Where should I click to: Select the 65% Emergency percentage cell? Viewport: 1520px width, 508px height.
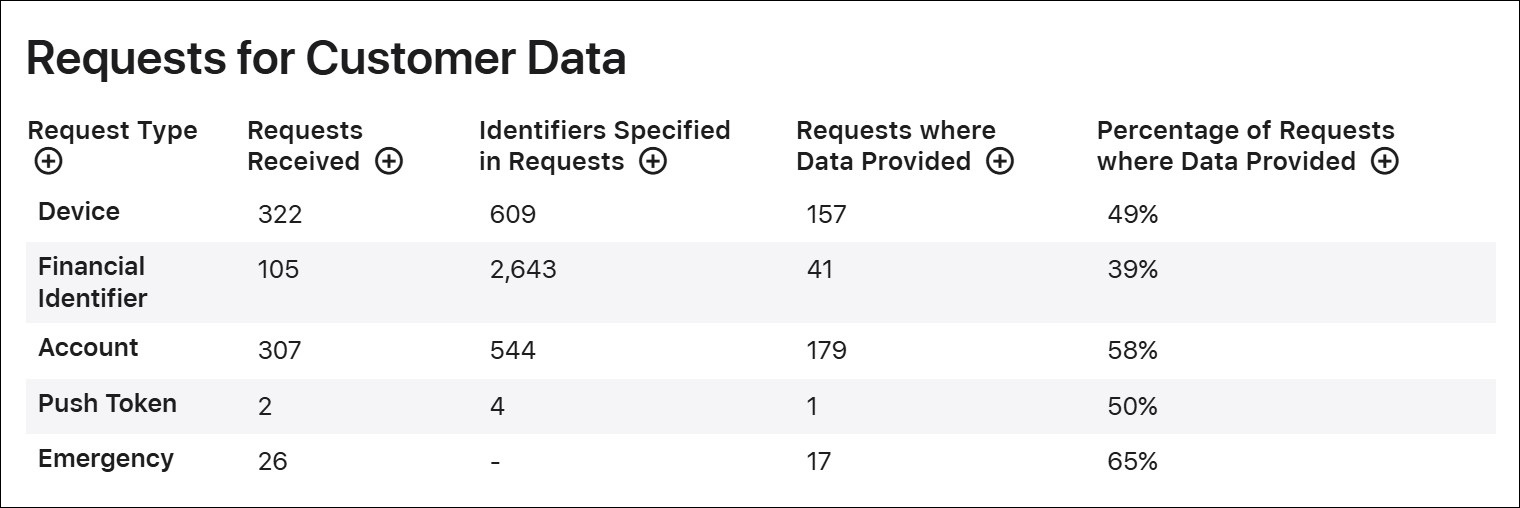(x=1132, y=461)
